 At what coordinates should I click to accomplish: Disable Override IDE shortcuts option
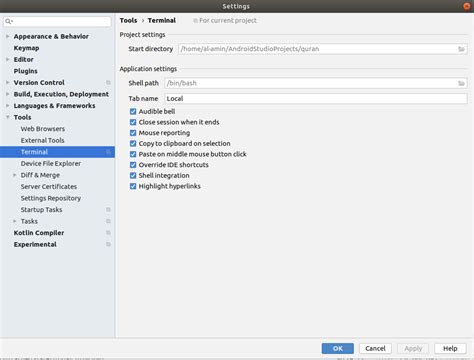point(133,165)
